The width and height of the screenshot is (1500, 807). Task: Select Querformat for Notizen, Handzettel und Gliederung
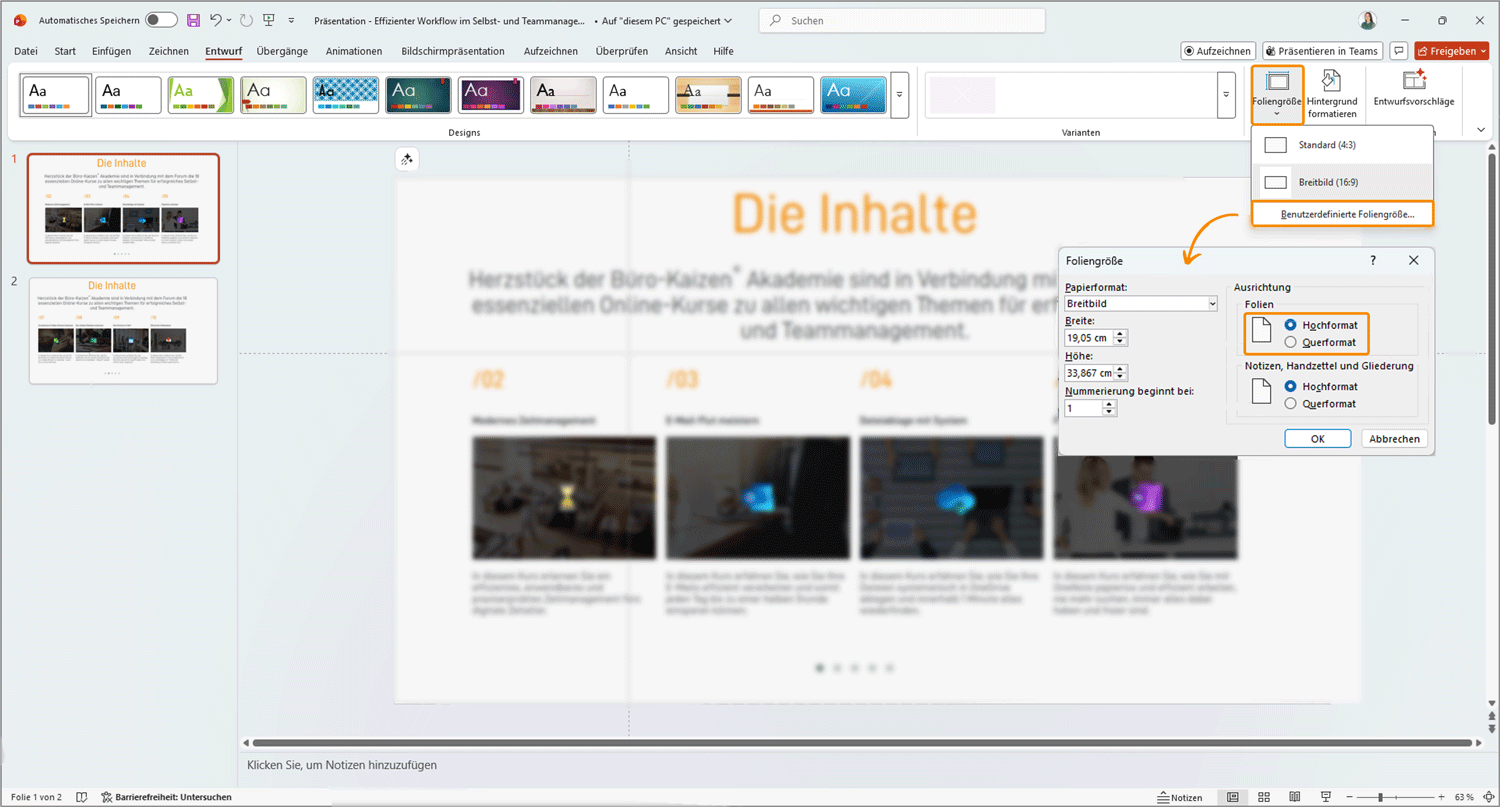(x=1293, y=404)
